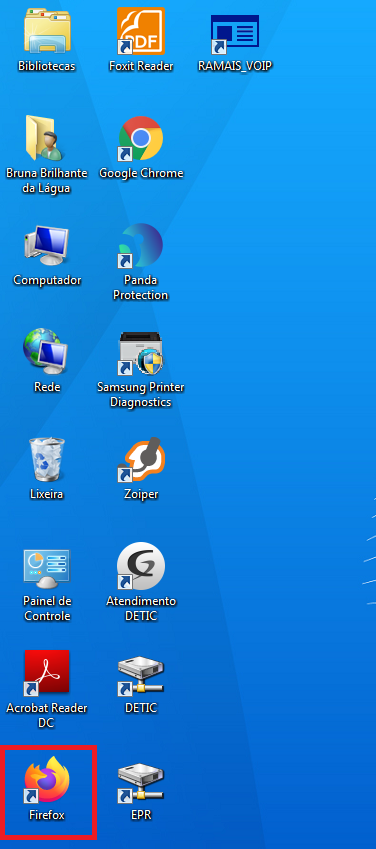Click the Foxit Reader shortcut icon
The height and width of the screenshot is (849, 376).
click(141, 31)
